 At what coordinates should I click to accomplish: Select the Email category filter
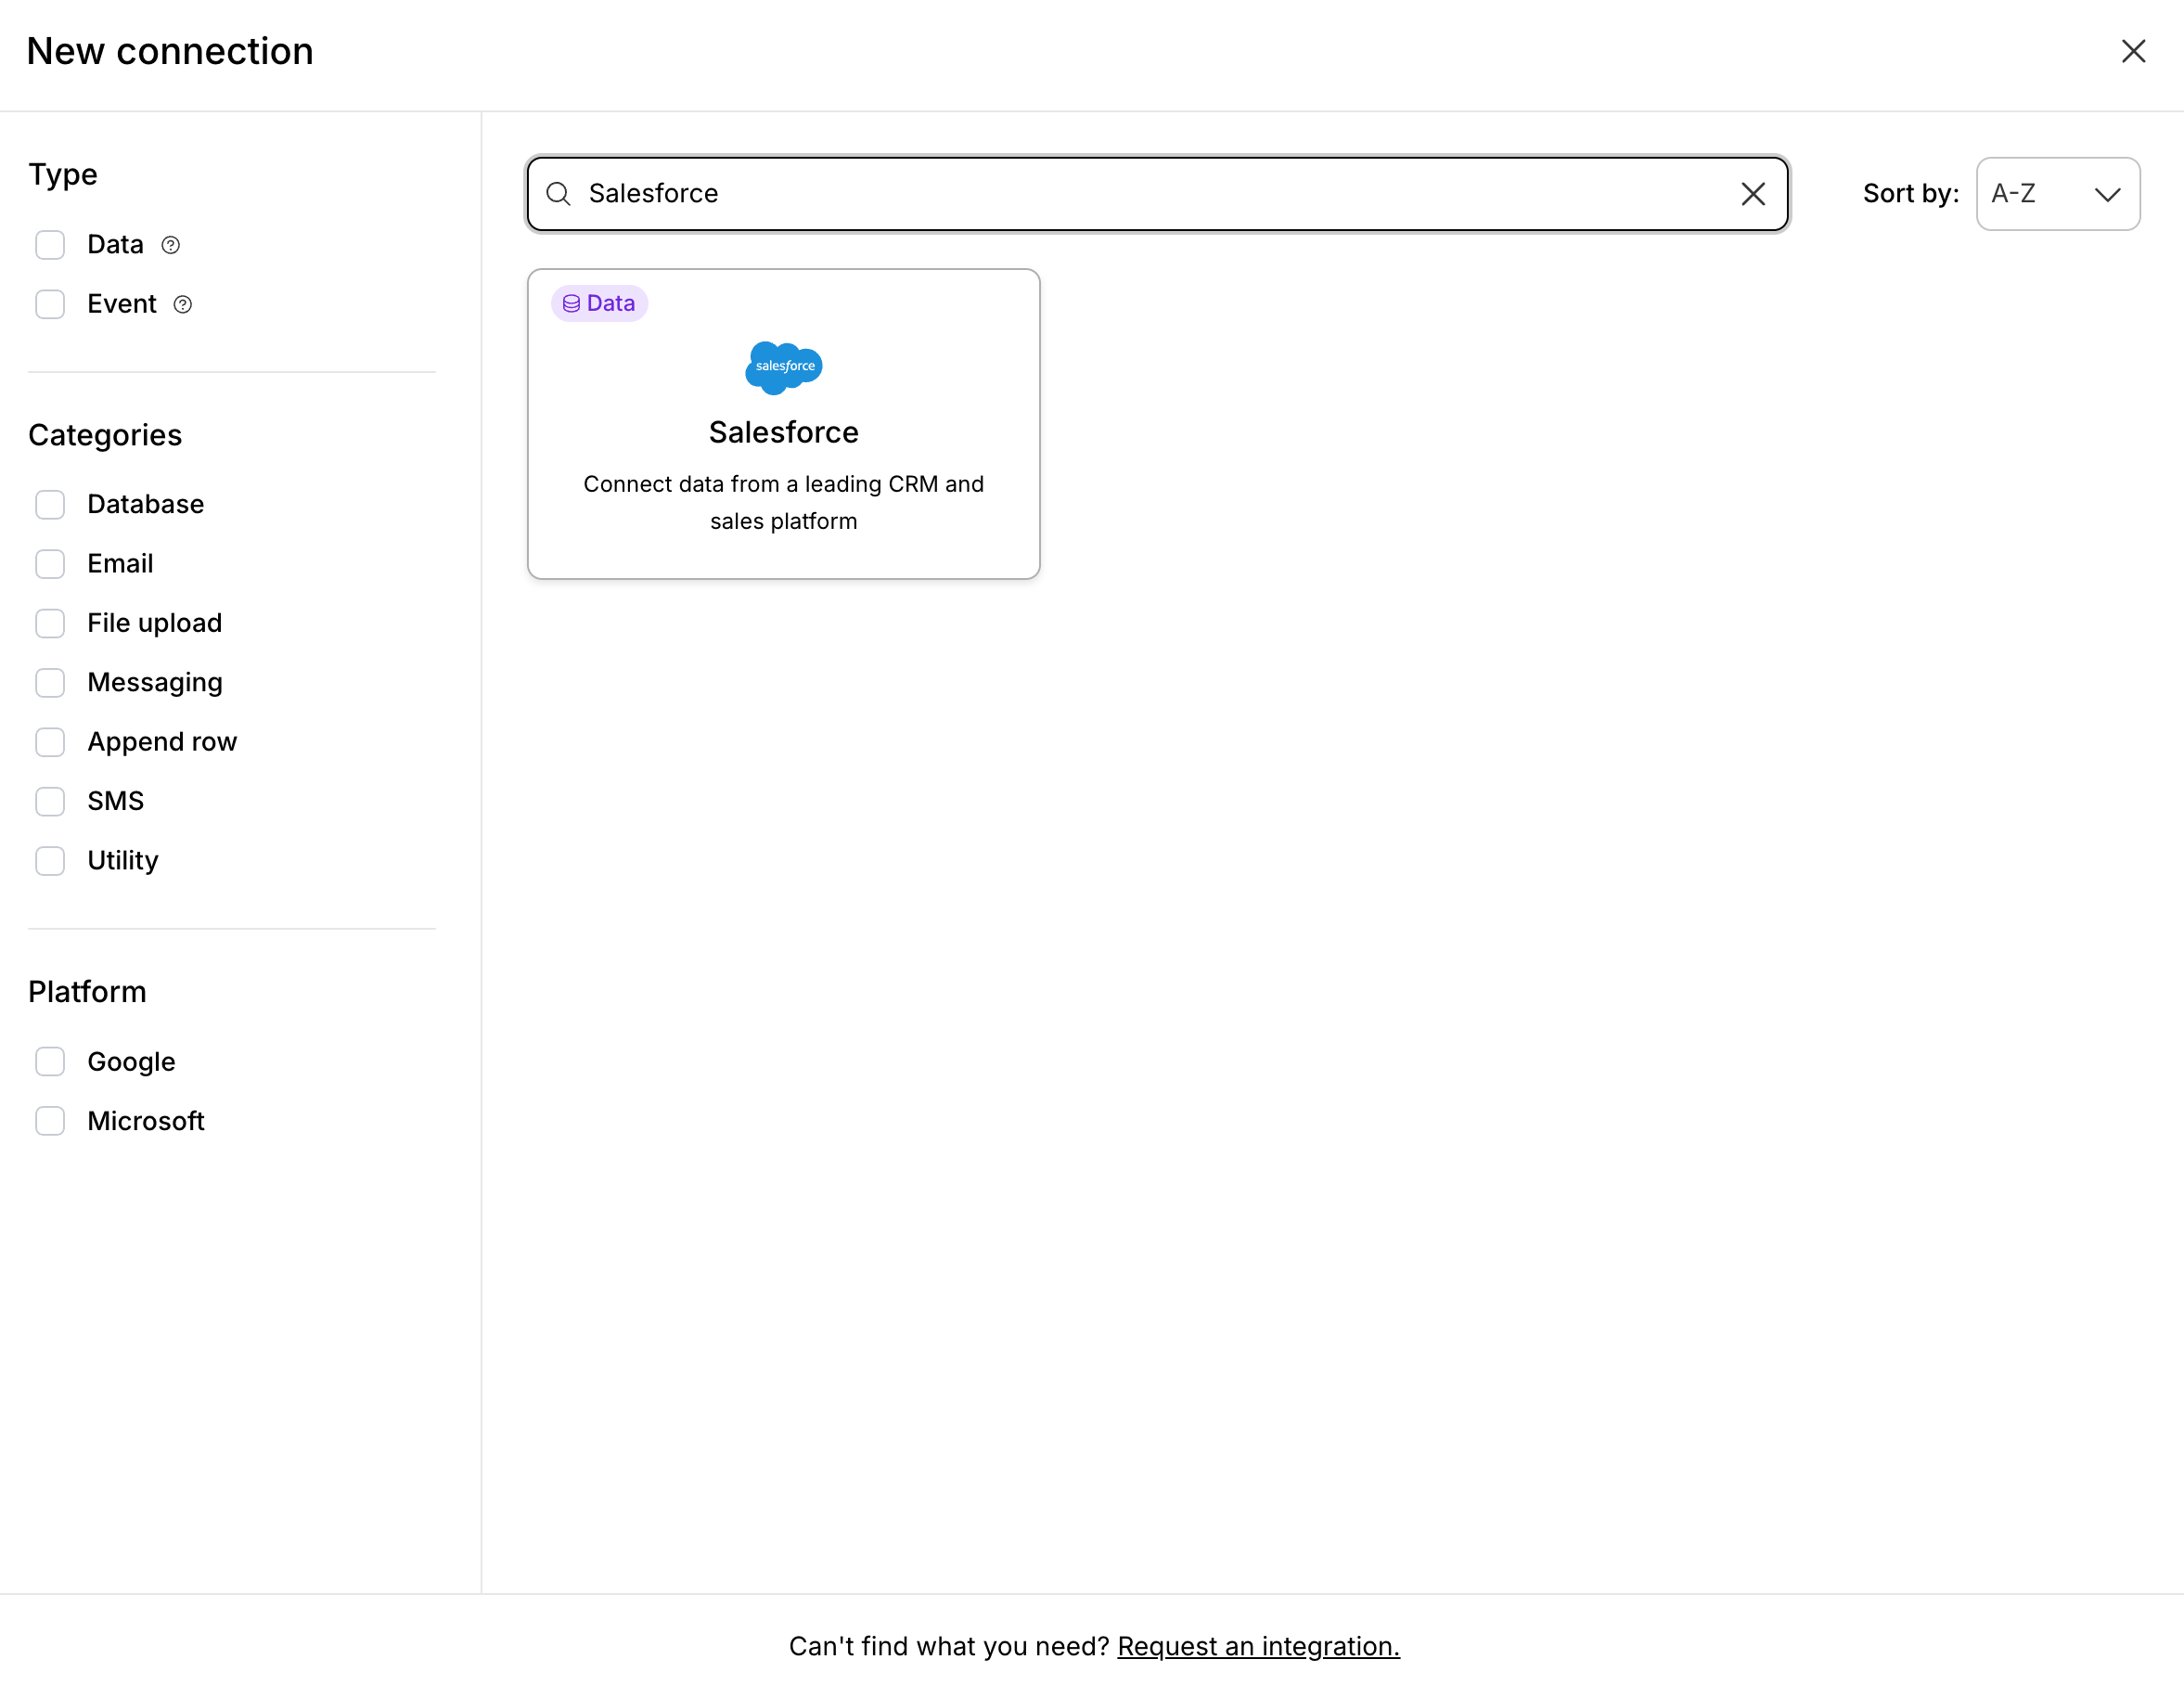click(50, 564)
